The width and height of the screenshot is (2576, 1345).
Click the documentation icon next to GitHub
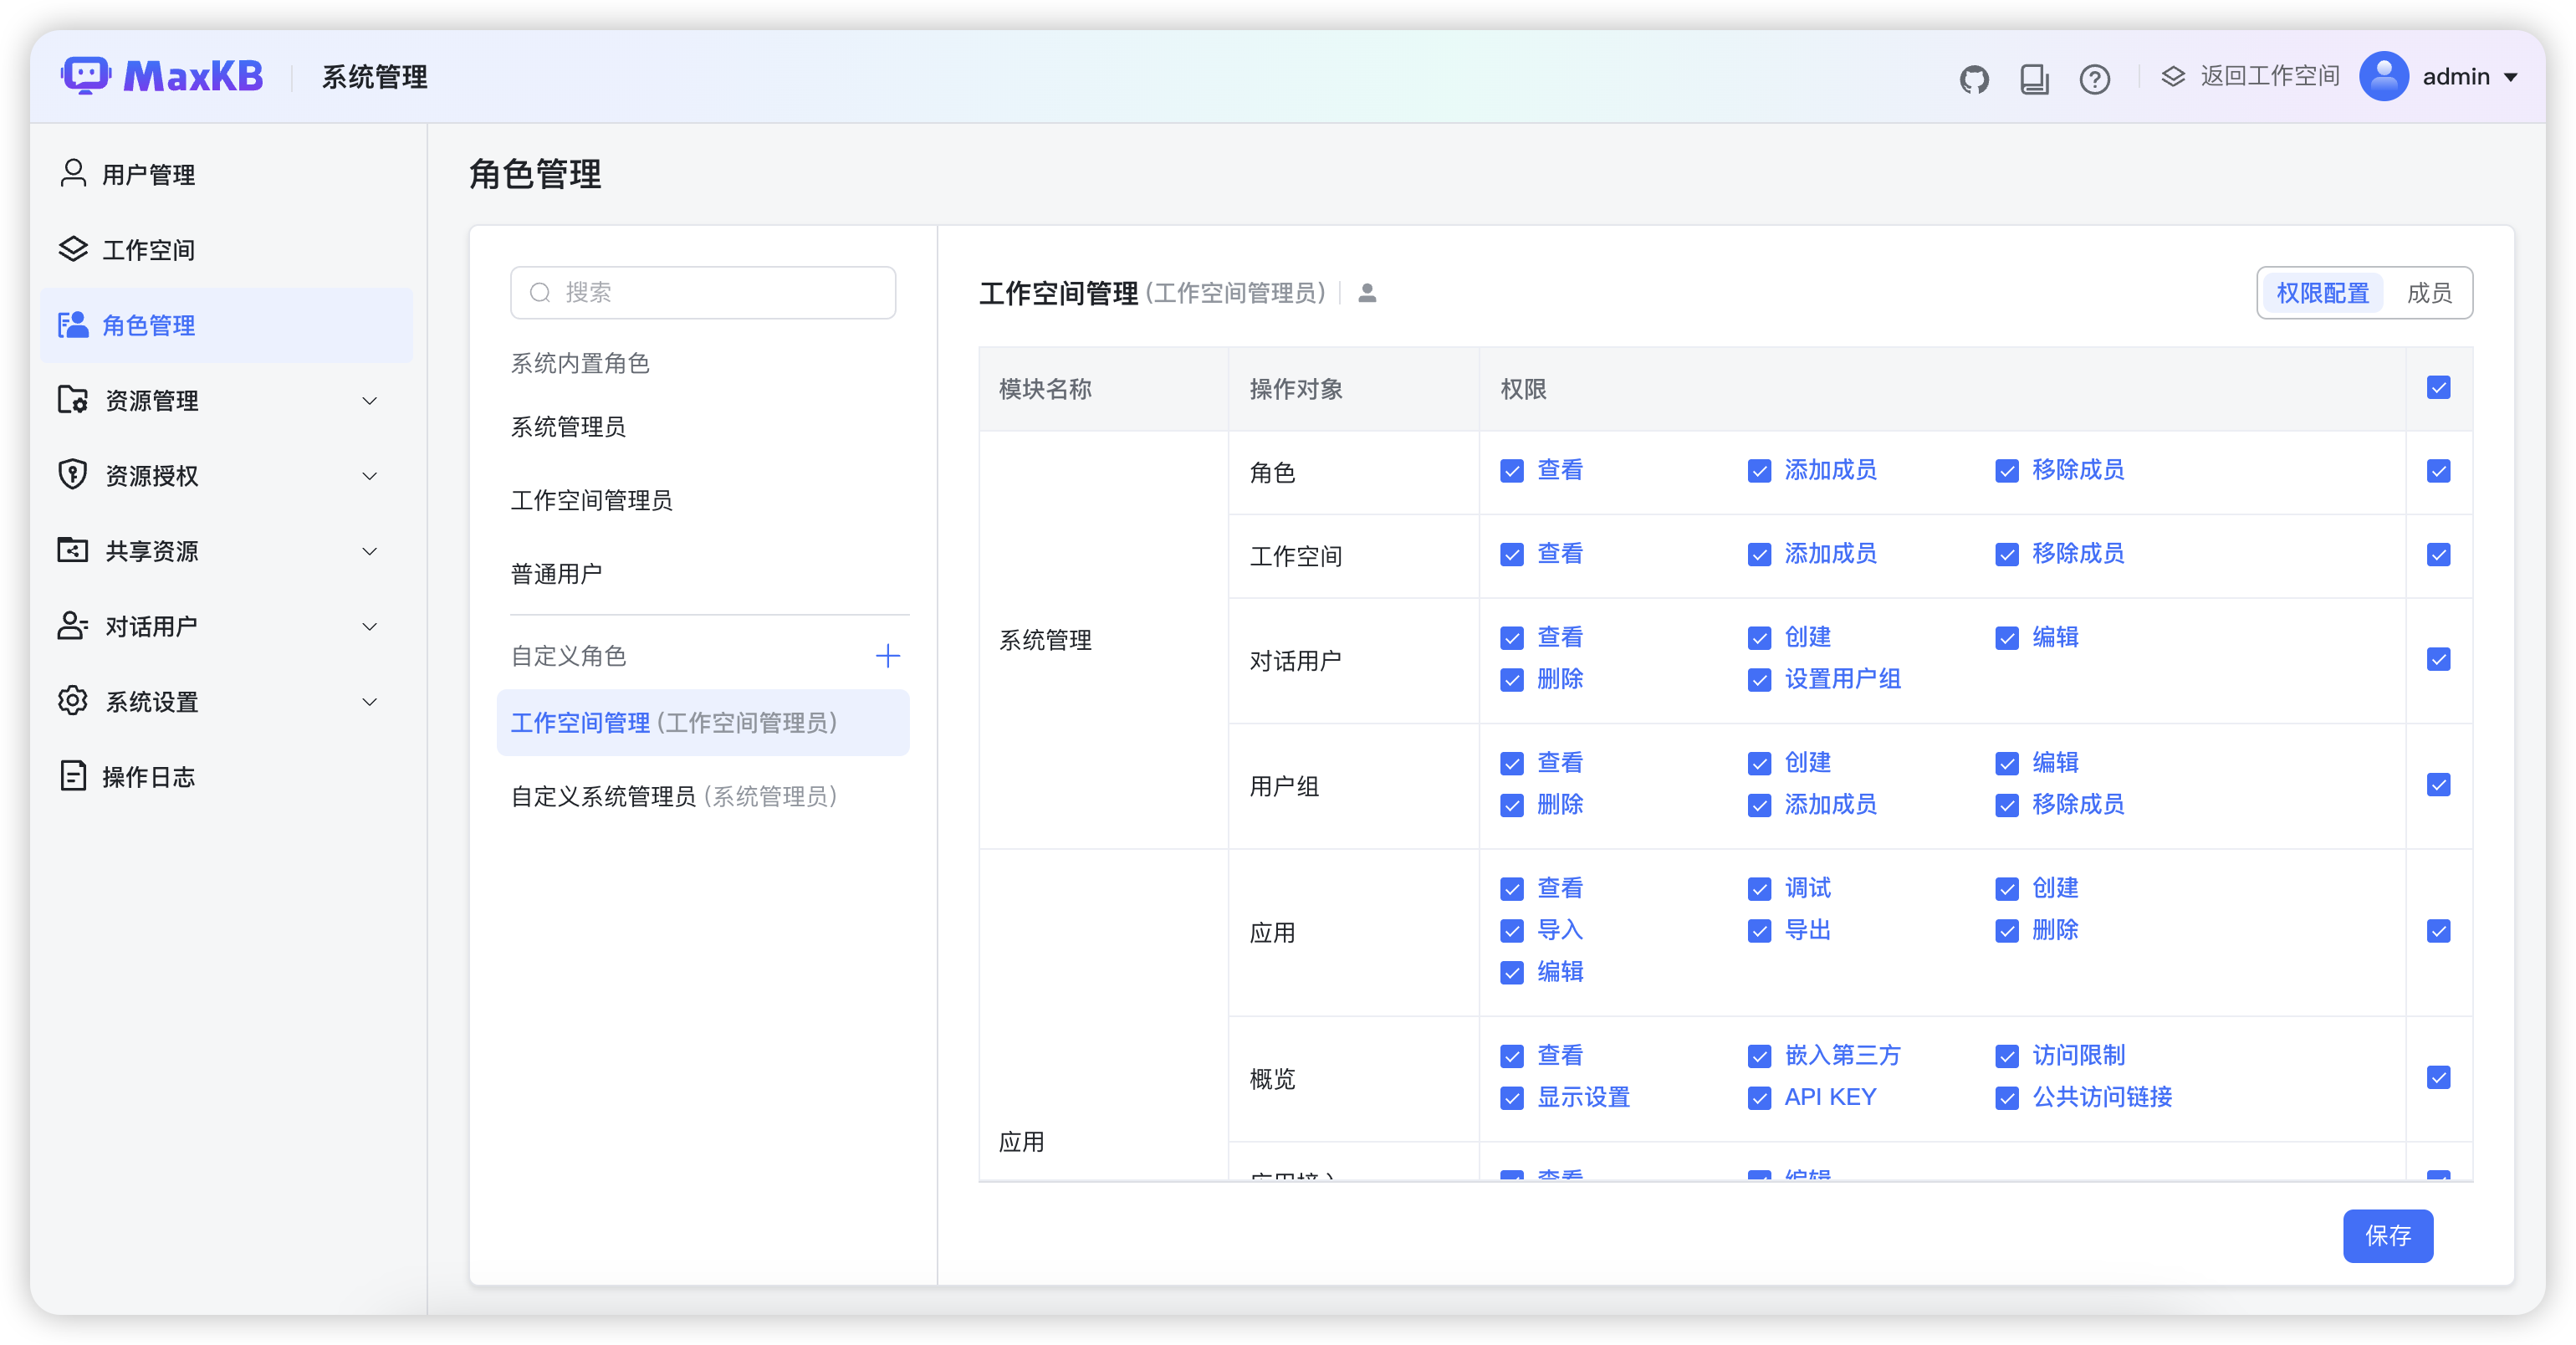(x=2034, y=77)
